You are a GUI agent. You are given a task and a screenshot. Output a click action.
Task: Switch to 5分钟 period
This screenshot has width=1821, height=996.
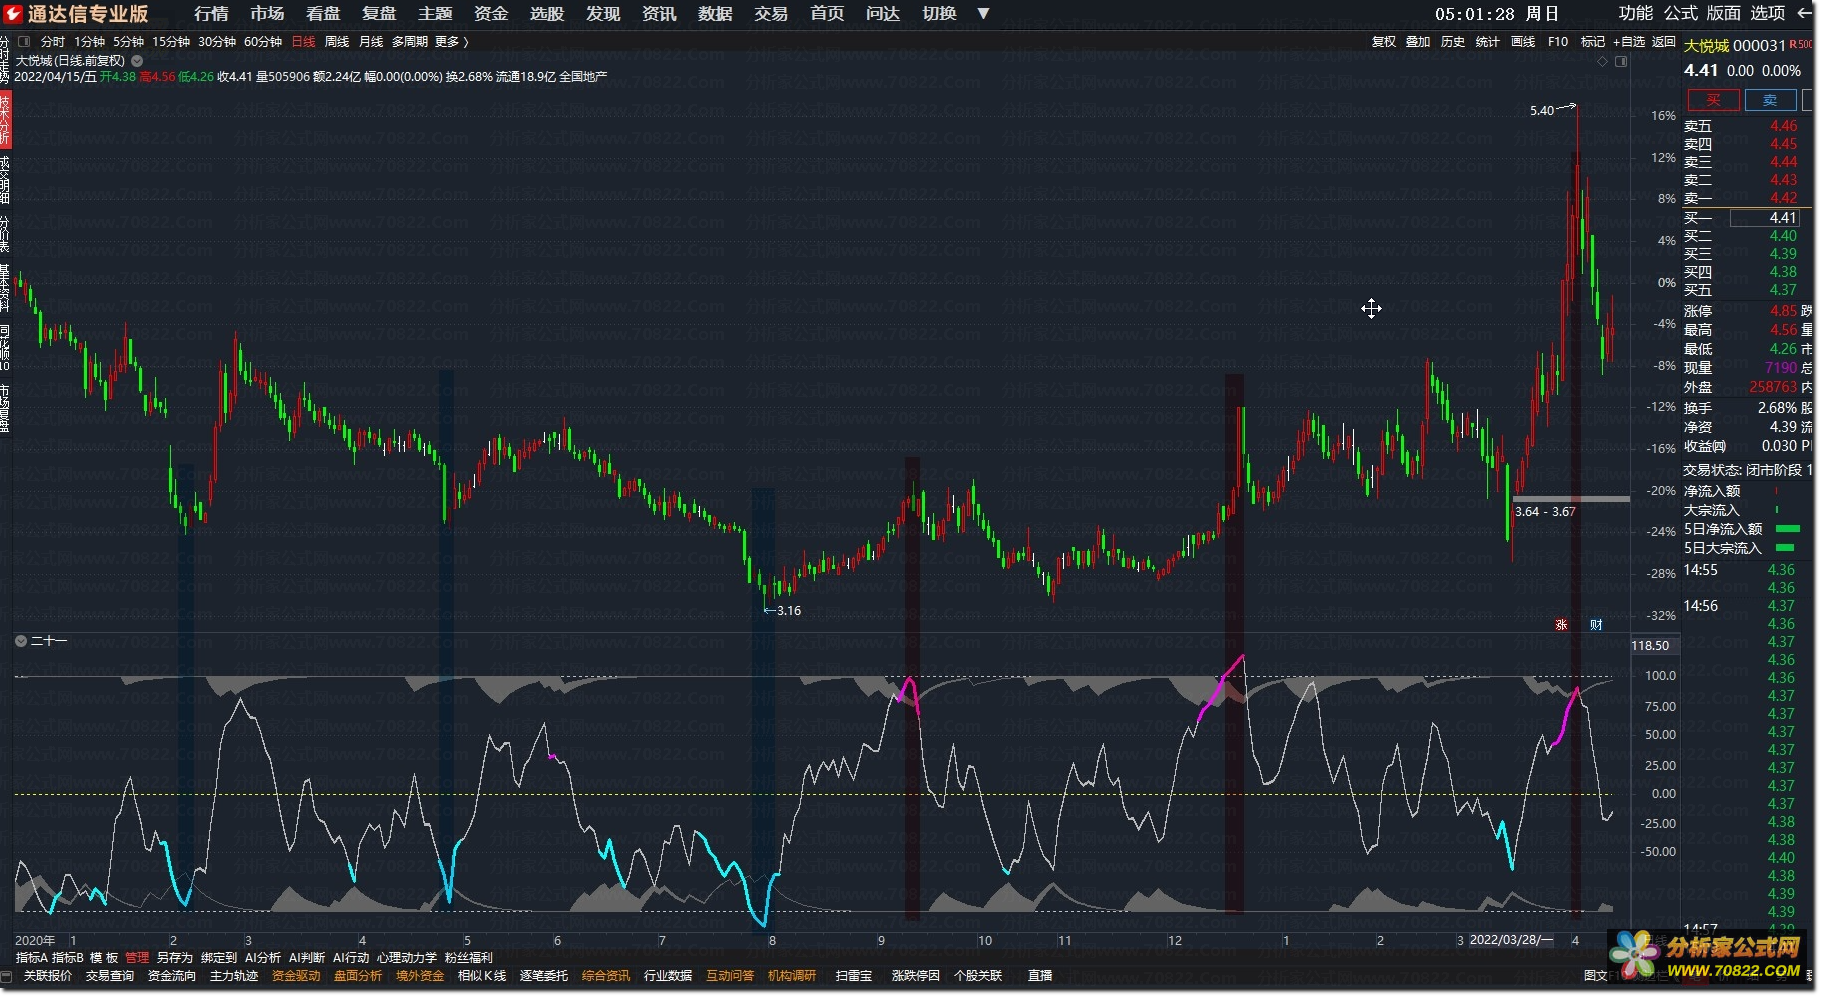tap(128, 42)
